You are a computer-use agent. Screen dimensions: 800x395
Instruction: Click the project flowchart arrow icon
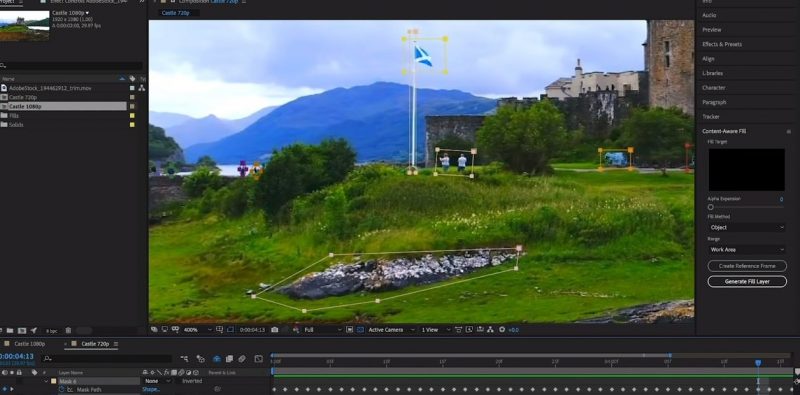point(34,331)
